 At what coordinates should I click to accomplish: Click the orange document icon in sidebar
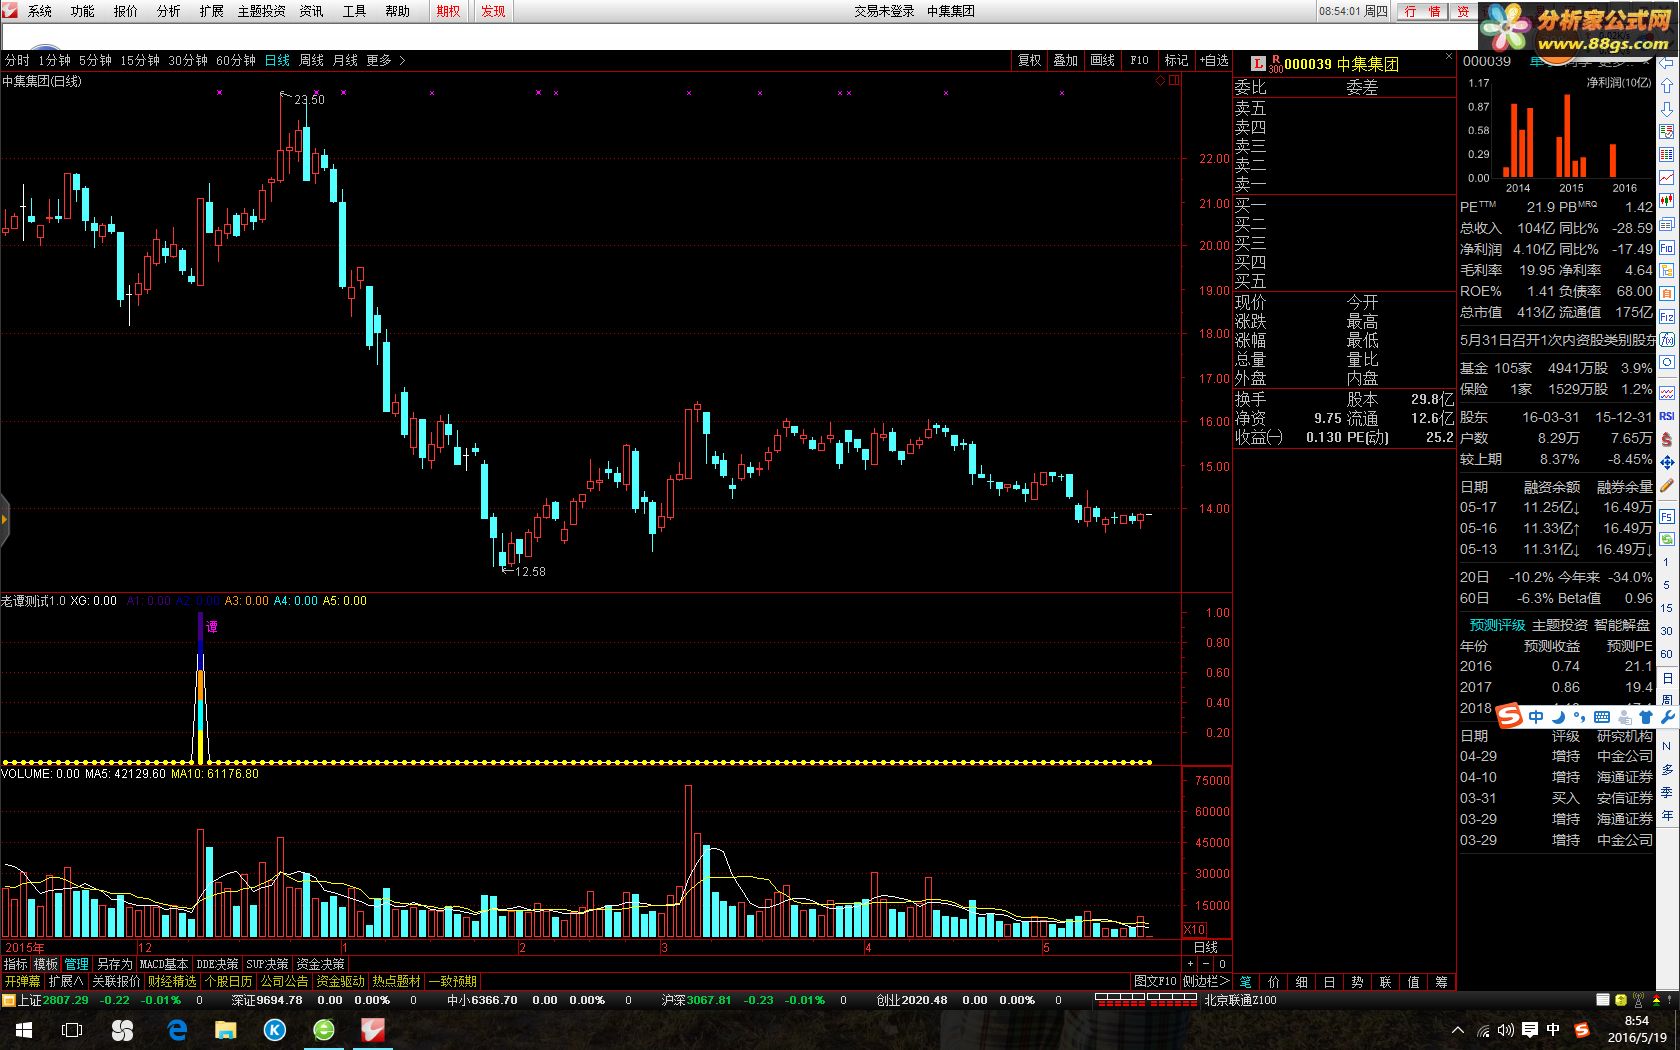(1667, 293)
